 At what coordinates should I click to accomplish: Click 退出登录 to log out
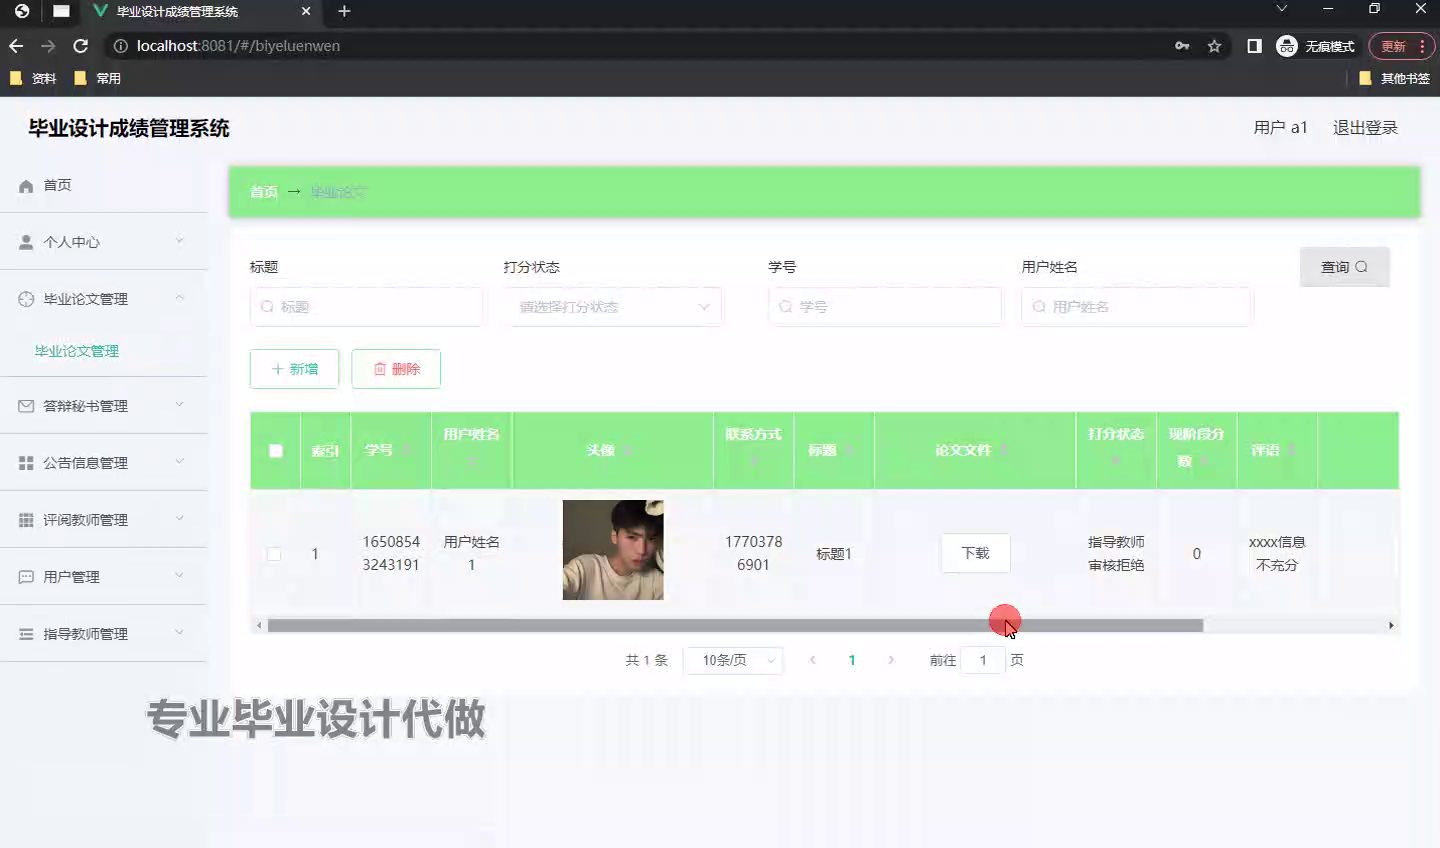[x=1365, y=128]
